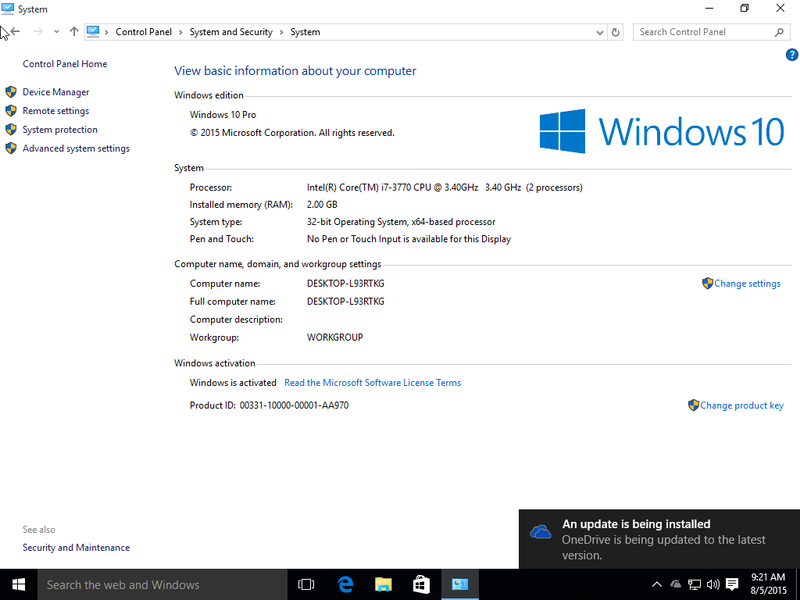Select the '2.00 GB' installed memory value
This screenshot has width=800, height=600.
point(322,205)
